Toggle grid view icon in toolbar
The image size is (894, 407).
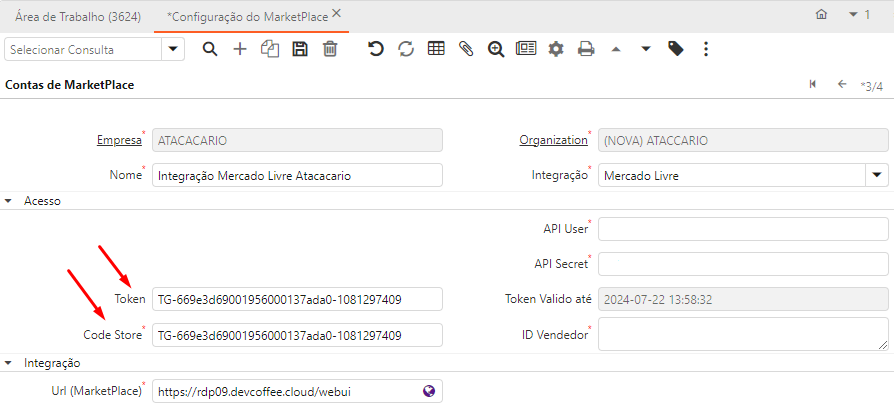(436, 49)
